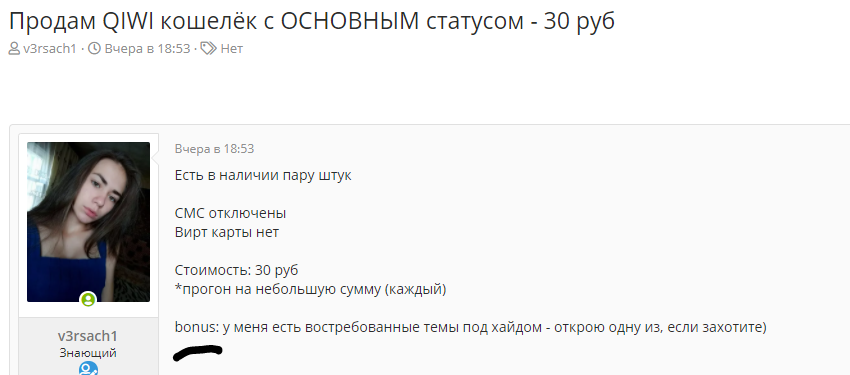Click the clock icon in thread header
The height and width of the screenshot is (375, 850).
(x=94, y=49)
